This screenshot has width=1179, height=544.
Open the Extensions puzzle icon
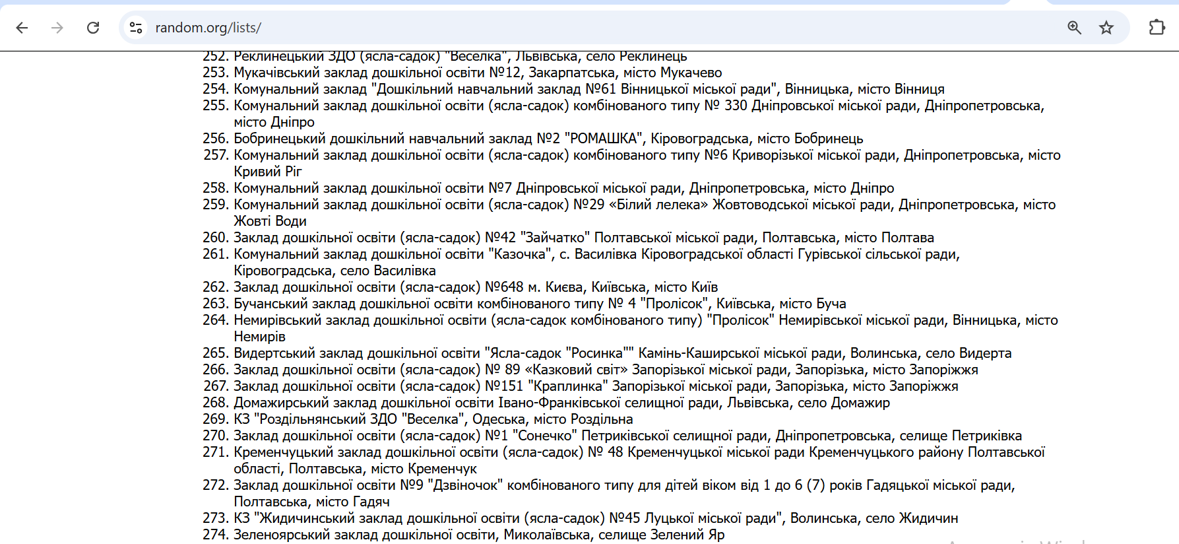pos(1157,28)
